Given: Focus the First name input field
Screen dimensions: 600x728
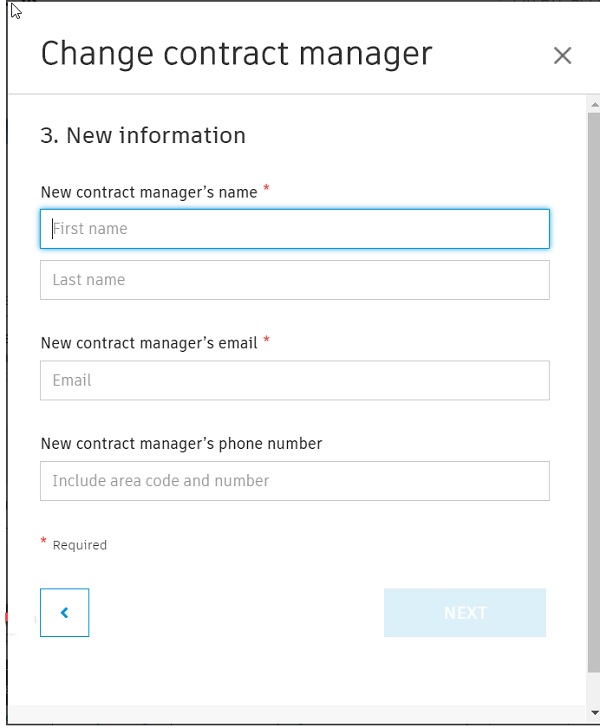Looking at the screenshot, I should coord(295,229).
